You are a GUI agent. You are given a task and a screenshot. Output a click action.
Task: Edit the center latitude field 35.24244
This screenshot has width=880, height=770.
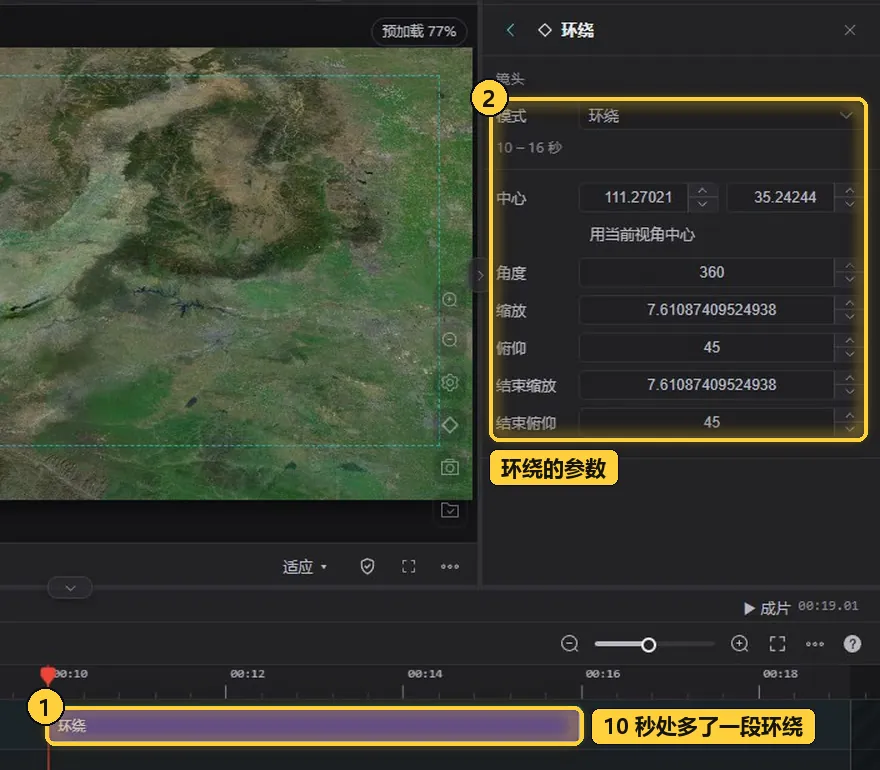[x=781, y=198]
